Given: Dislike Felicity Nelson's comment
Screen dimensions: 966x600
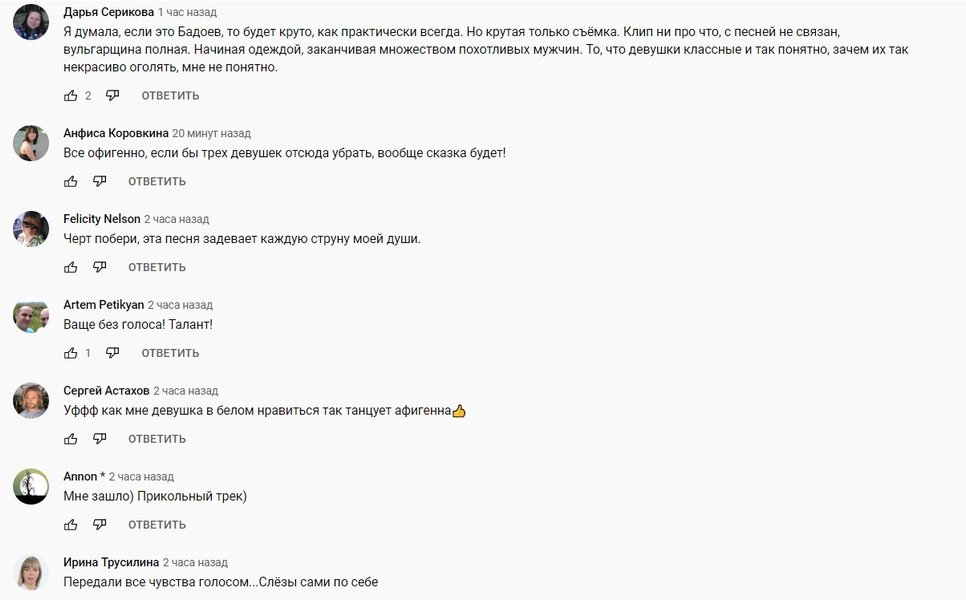Looking at the screenshot, I should point(99,268).
